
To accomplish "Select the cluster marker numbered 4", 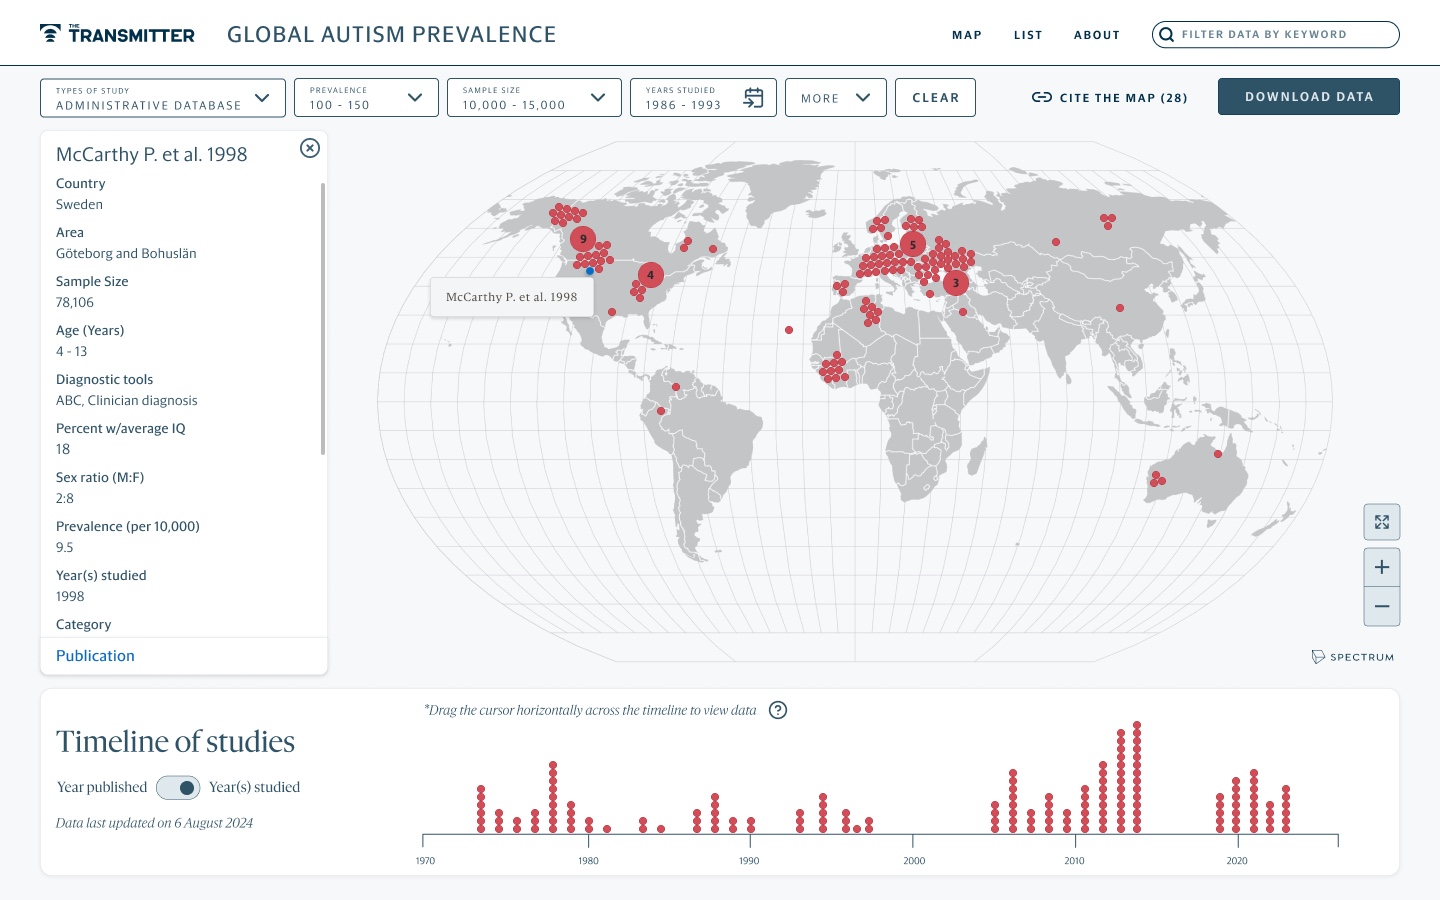I will pyautogui.click(x=650, y=274).
